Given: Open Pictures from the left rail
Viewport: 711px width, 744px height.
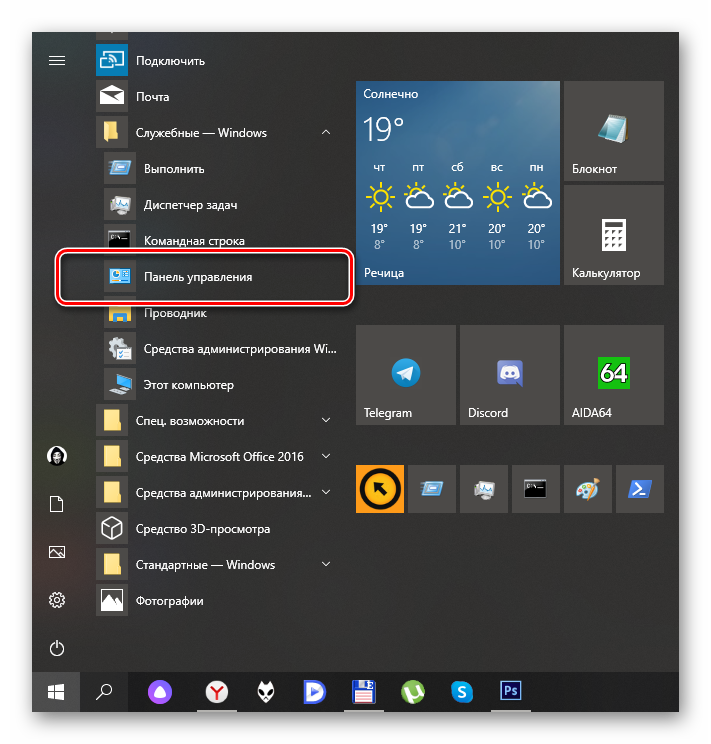Looking at the screenshot, I should click(x=57, y=552).
